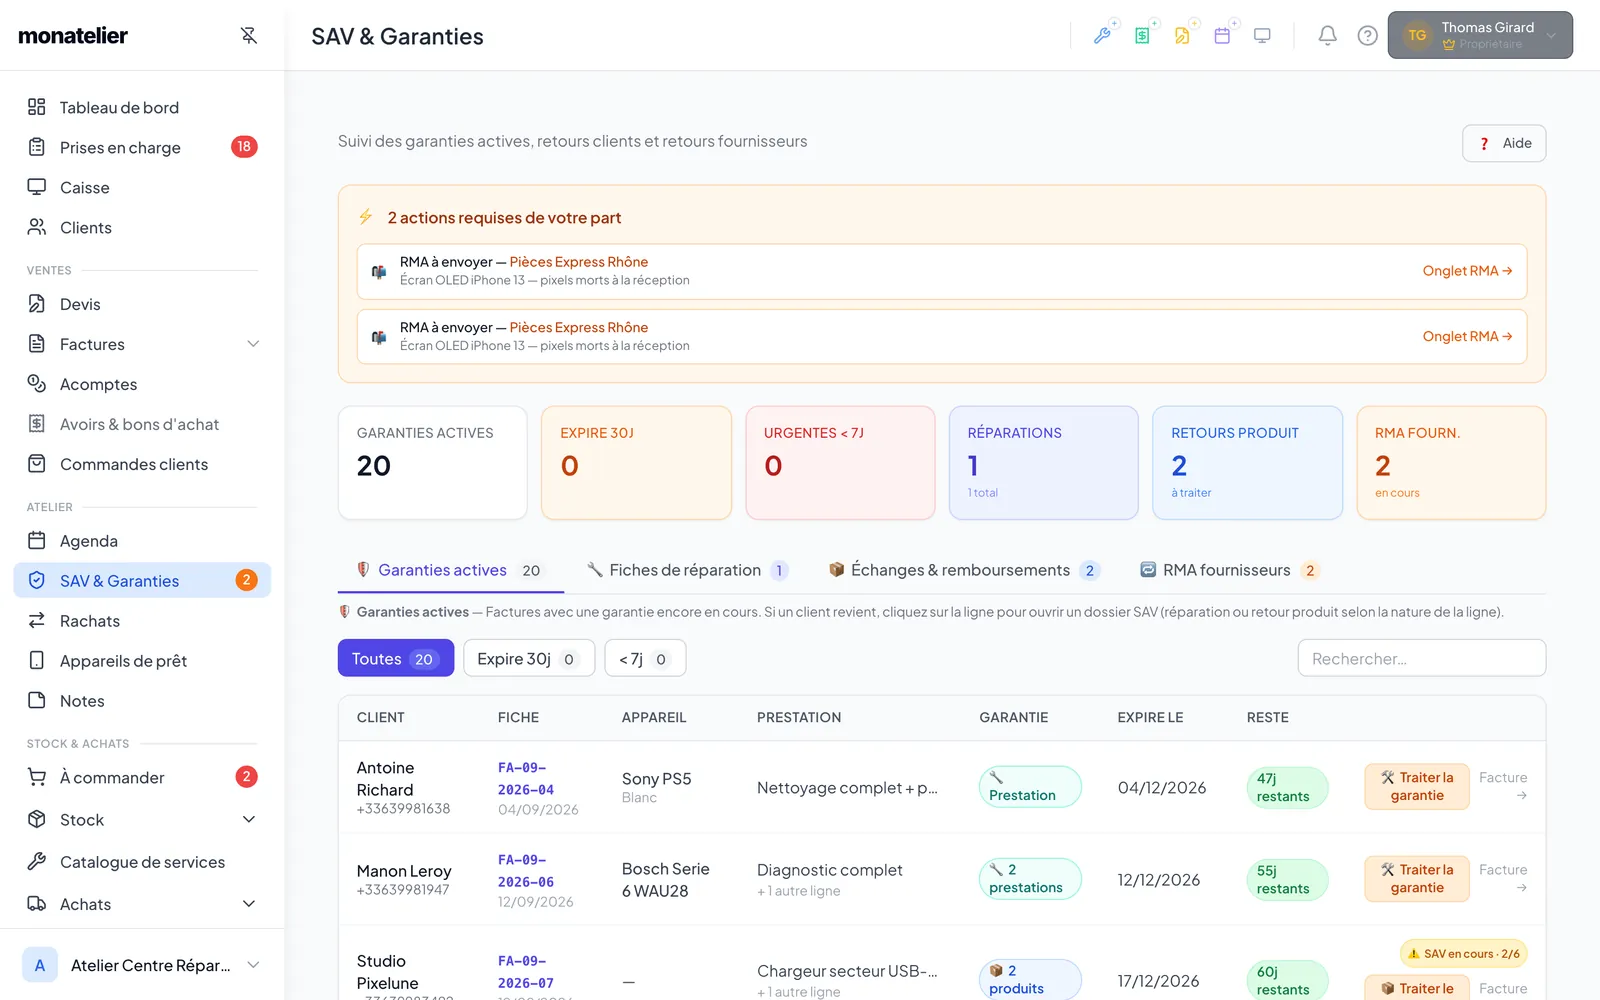Click the 55j restants badge
The height and width of the screenshot is (1000, 1600).
1287,879
